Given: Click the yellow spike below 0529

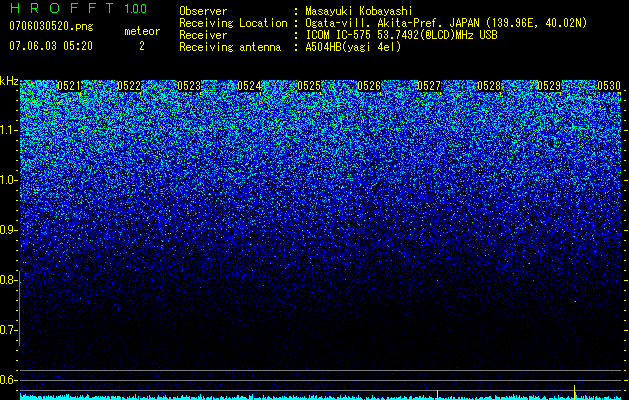Looking at the screenshot, I should tap(574, 392).
